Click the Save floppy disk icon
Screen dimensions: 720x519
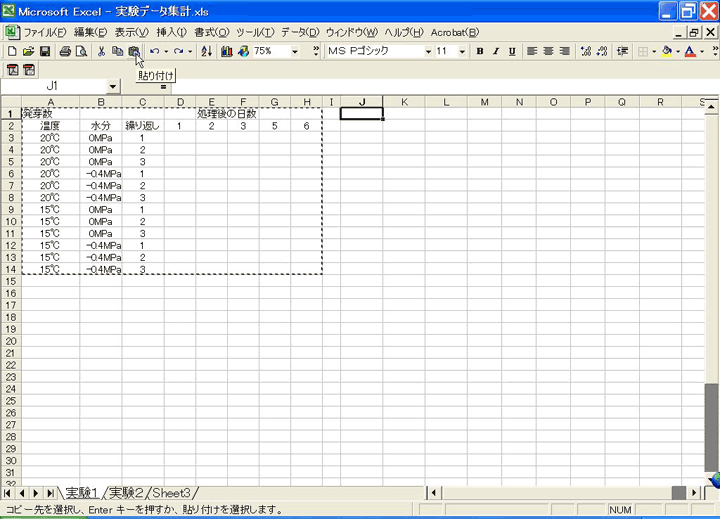pos(45,51)
